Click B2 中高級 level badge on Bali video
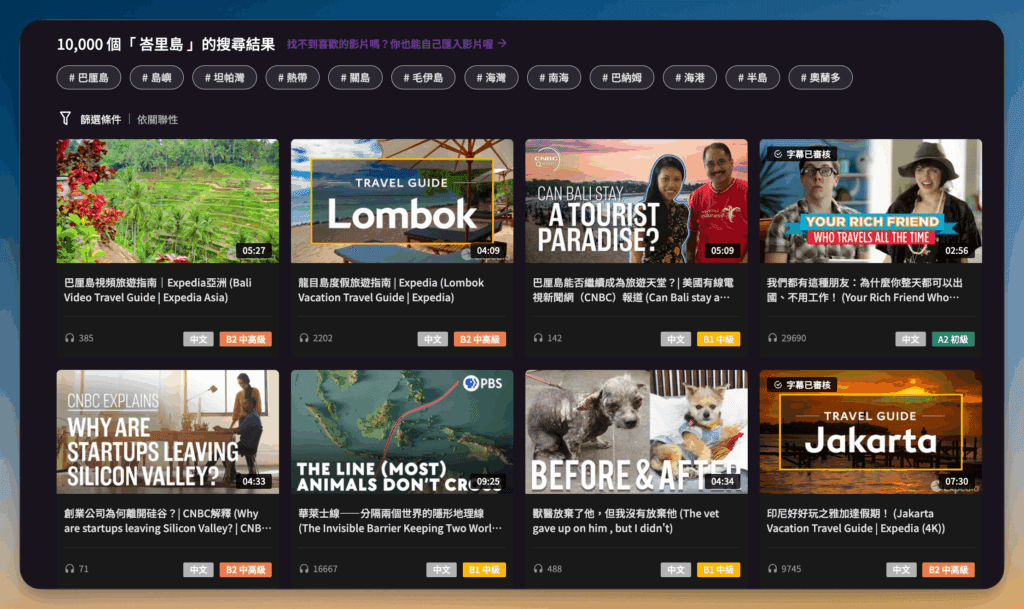 [x=246, y=339]
